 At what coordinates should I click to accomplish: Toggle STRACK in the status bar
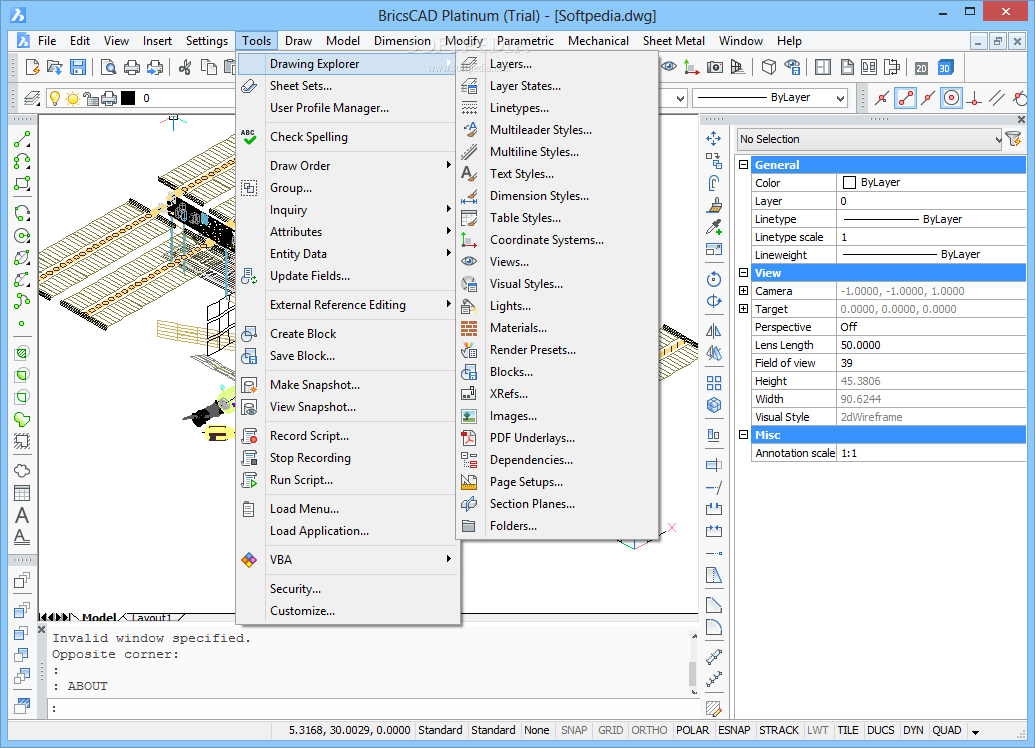(779, 730)
